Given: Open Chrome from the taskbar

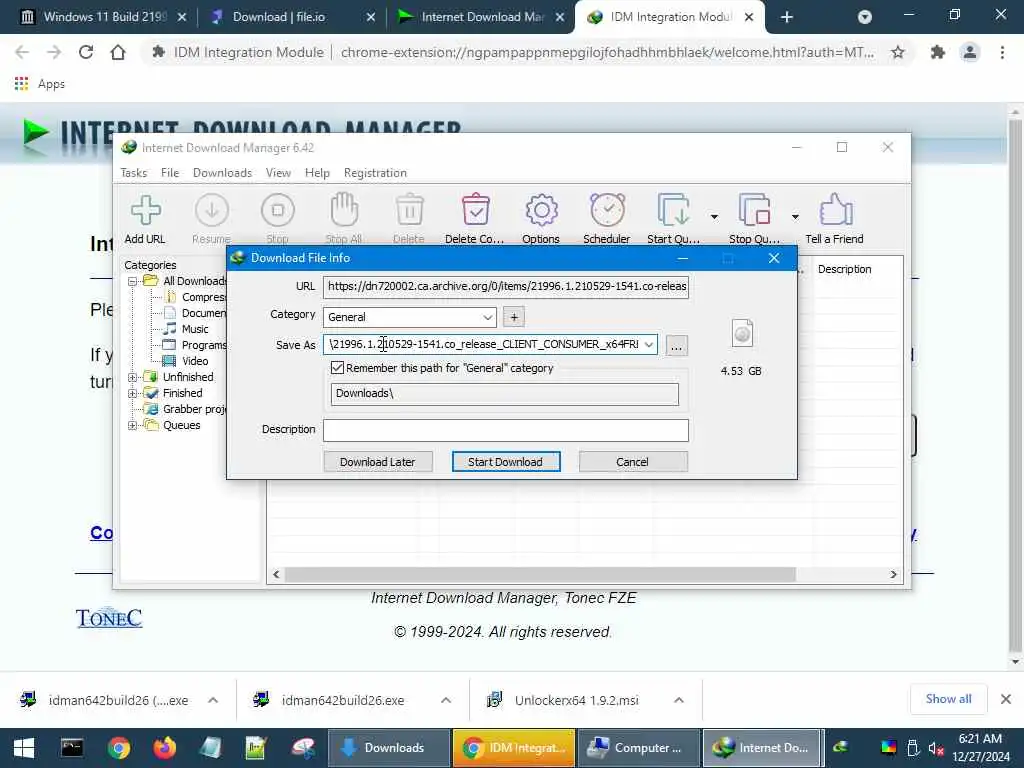Looking at the screenshot, I should [x=119, y=748].
